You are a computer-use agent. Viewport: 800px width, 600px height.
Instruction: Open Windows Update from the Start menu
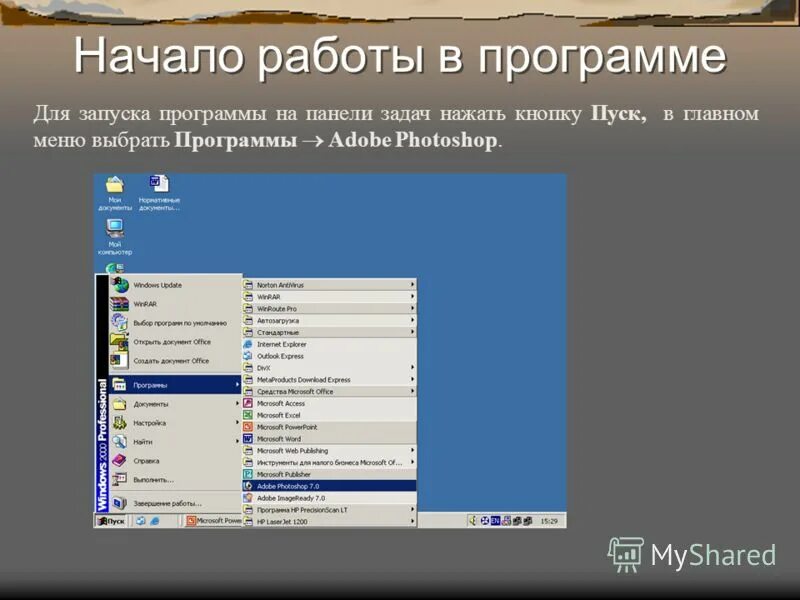pyautogui.click(x=176, y=285)
